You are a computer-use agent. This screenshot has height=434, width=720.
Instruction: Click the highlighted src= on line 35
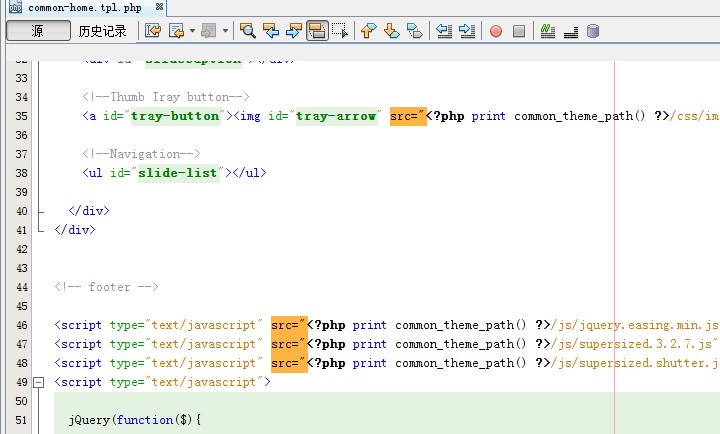(408, 116)
